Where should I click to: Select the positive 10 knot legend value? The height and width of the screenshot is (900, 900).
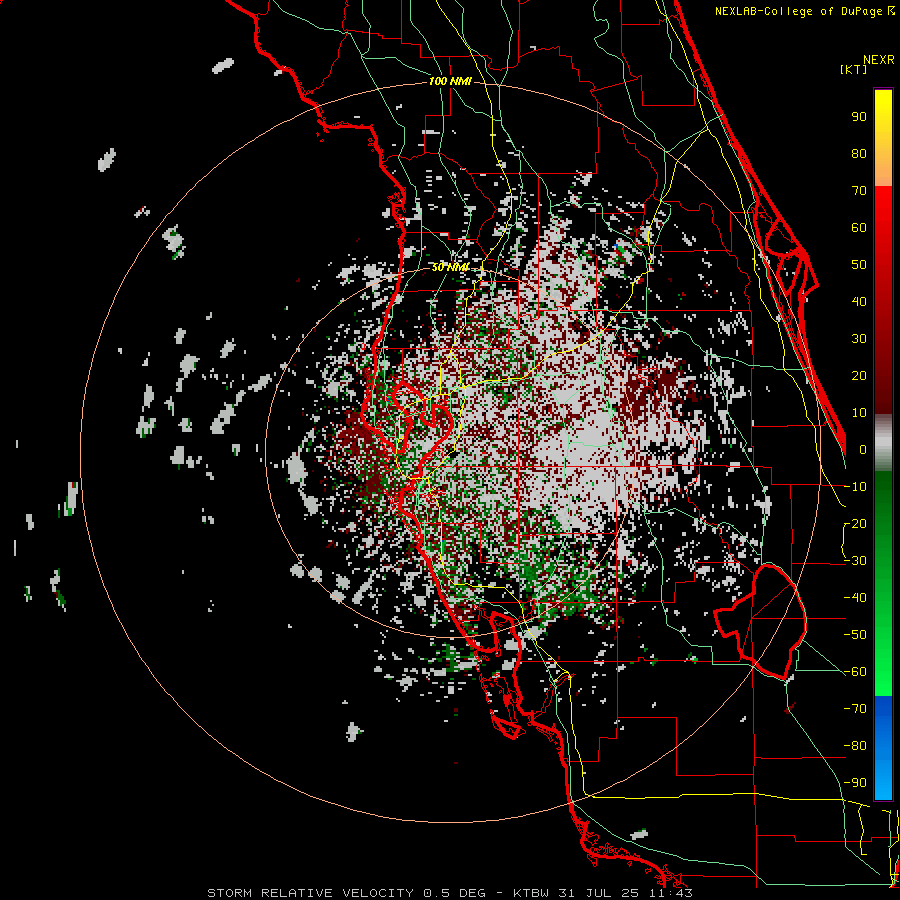(859, 413)
